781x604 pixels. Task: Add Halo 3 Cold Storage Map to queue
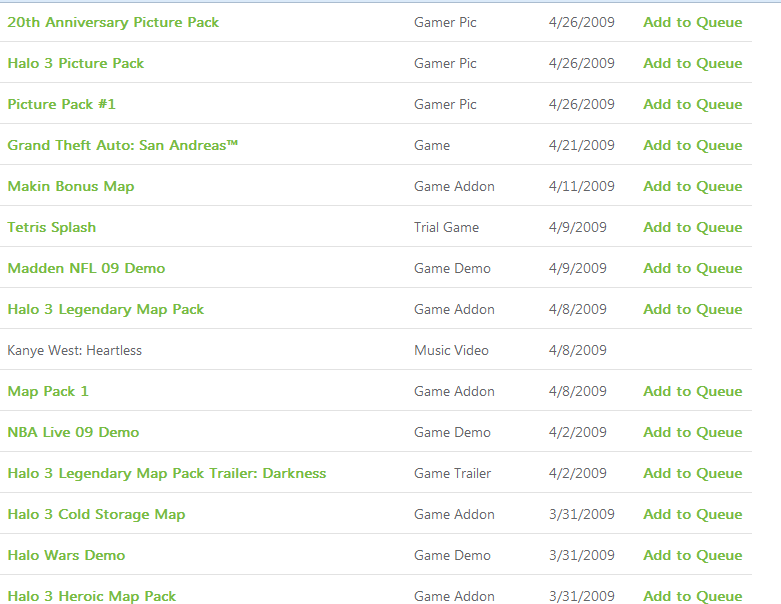point(693,514)
